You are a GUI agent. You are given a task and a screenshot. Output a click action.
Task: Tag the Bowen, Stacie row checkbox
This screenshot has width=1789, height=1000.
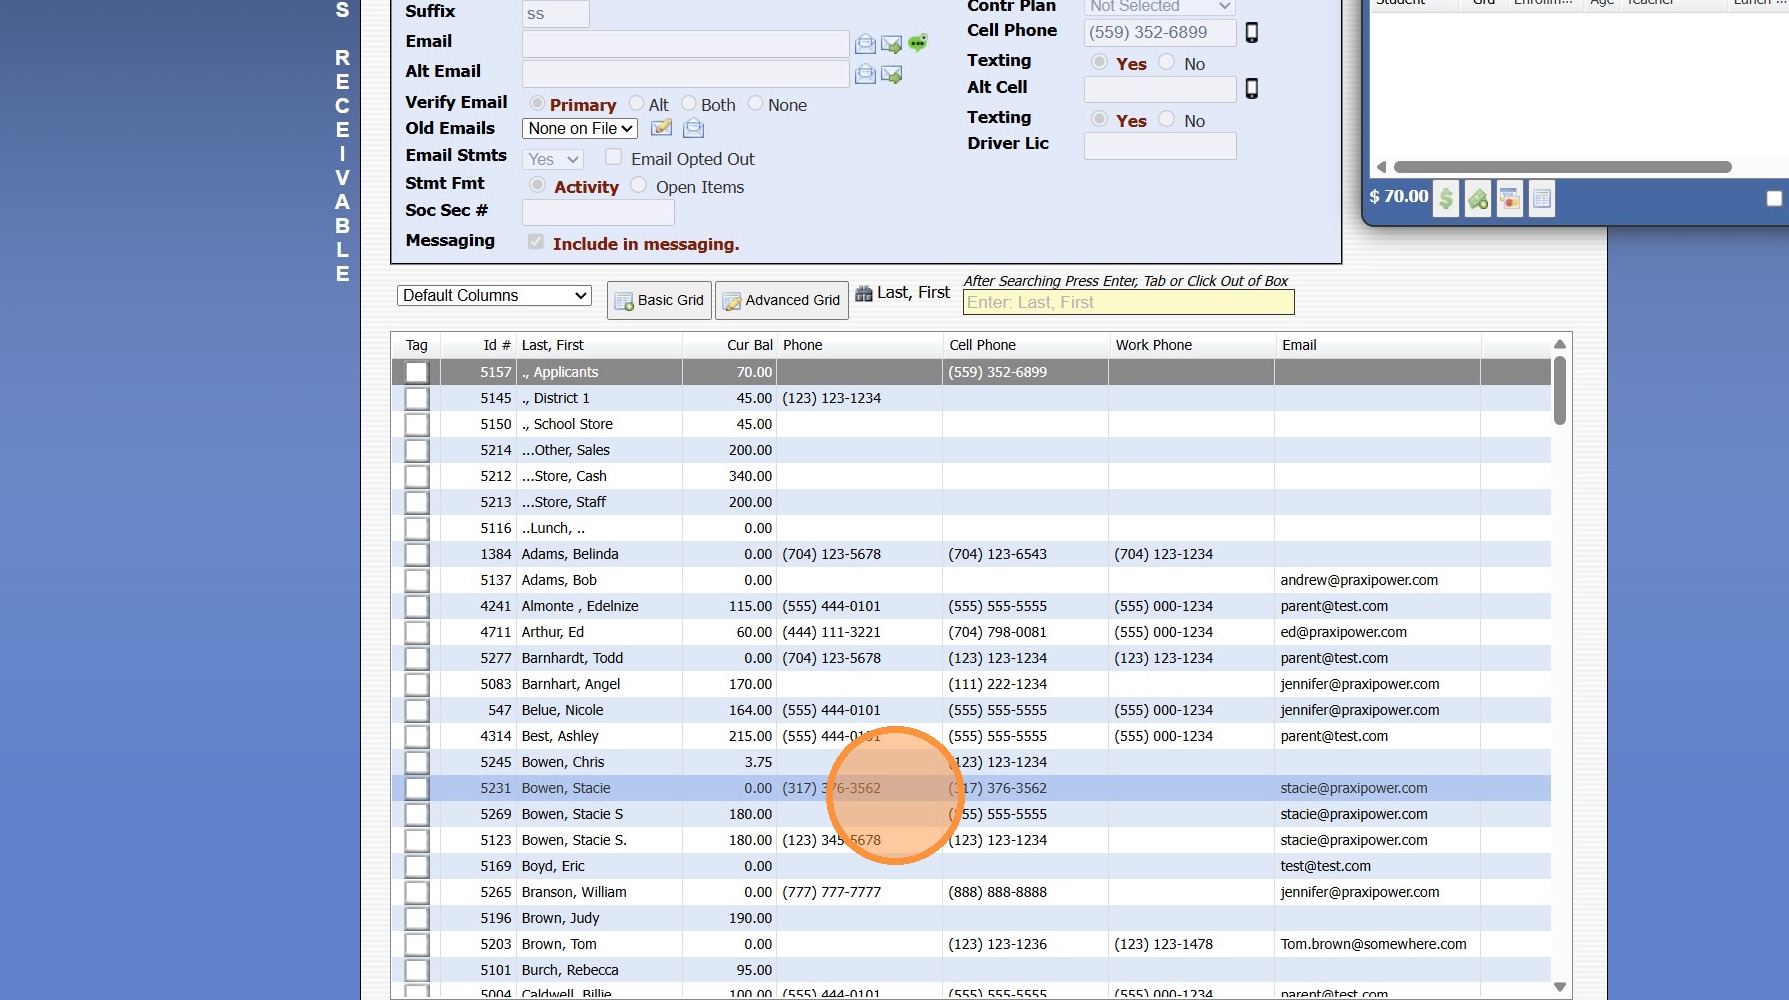tap(417, 788)
